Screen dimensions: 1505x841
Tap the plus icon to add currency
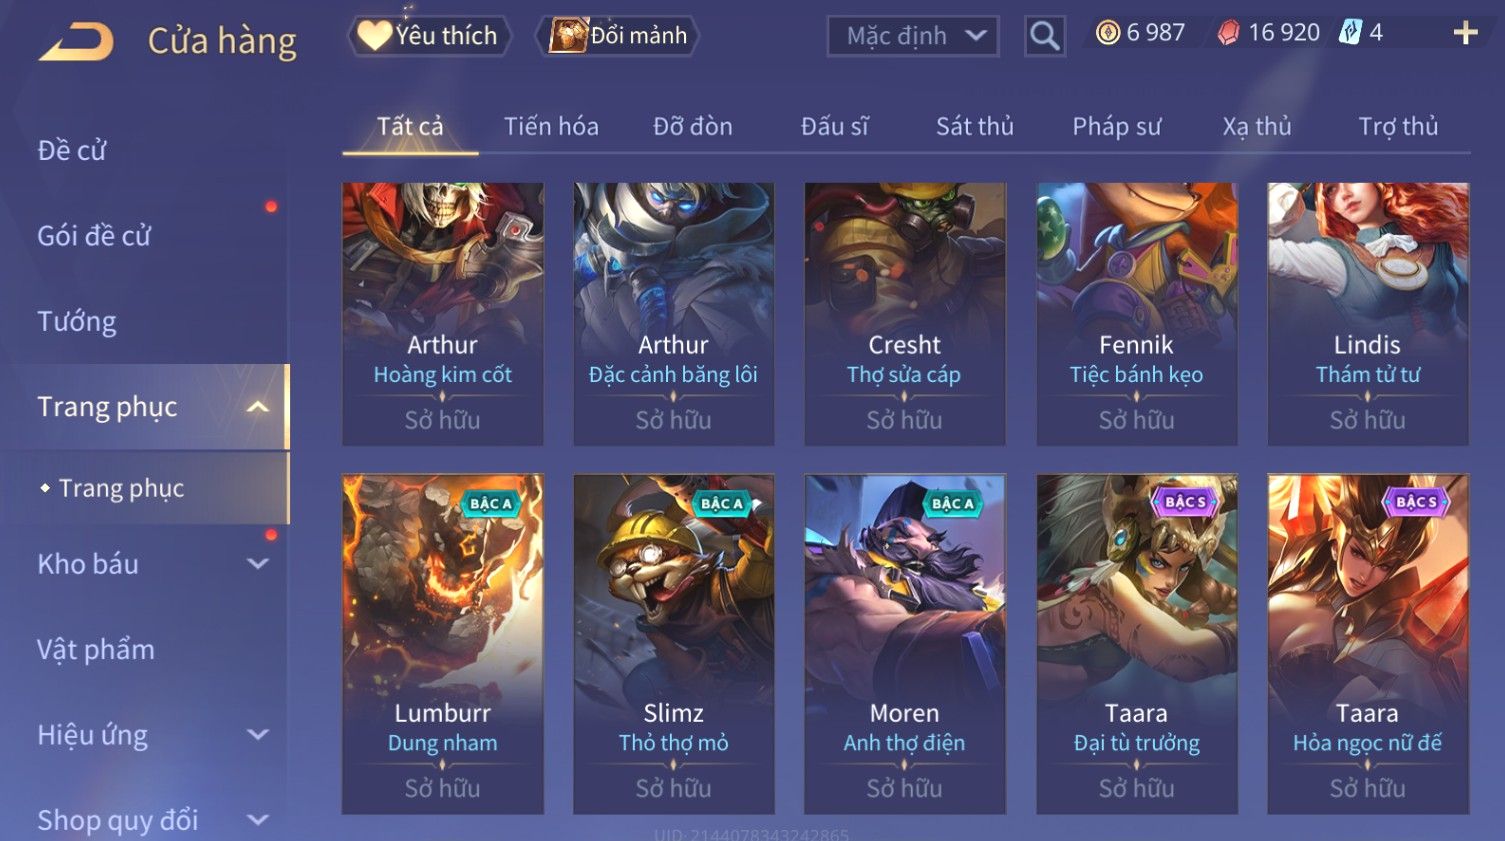1465,33
